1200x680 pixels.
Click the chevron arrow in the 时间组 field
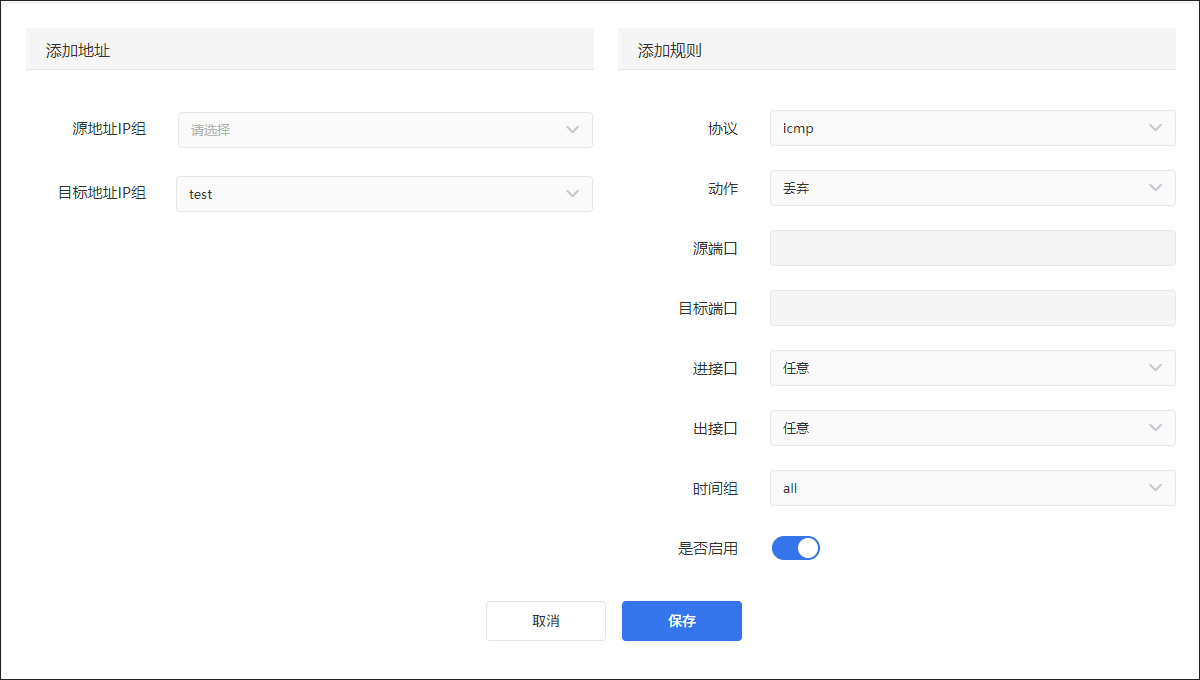pyautogui.click(x=1155, y=488)
